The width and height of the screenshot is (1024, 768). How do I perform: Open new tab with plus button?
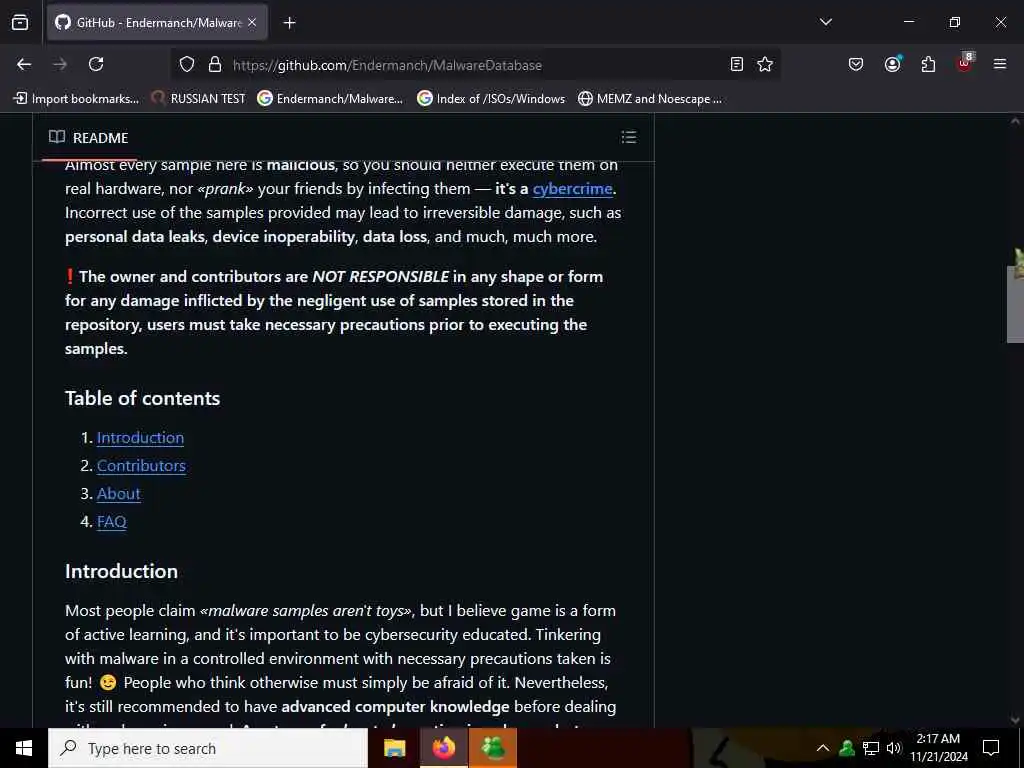coord(289,23)
